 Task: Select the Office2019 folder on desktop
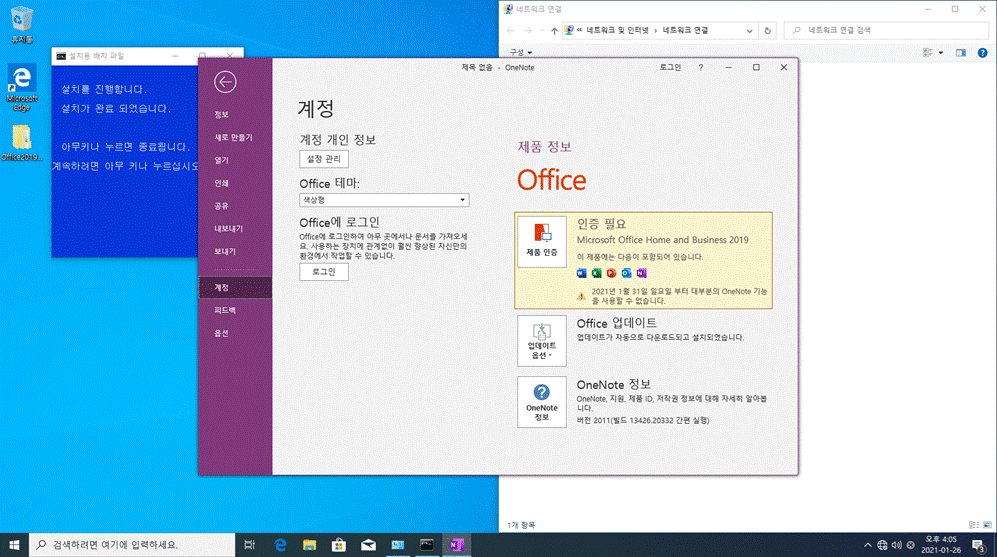(x=22, y=142)
